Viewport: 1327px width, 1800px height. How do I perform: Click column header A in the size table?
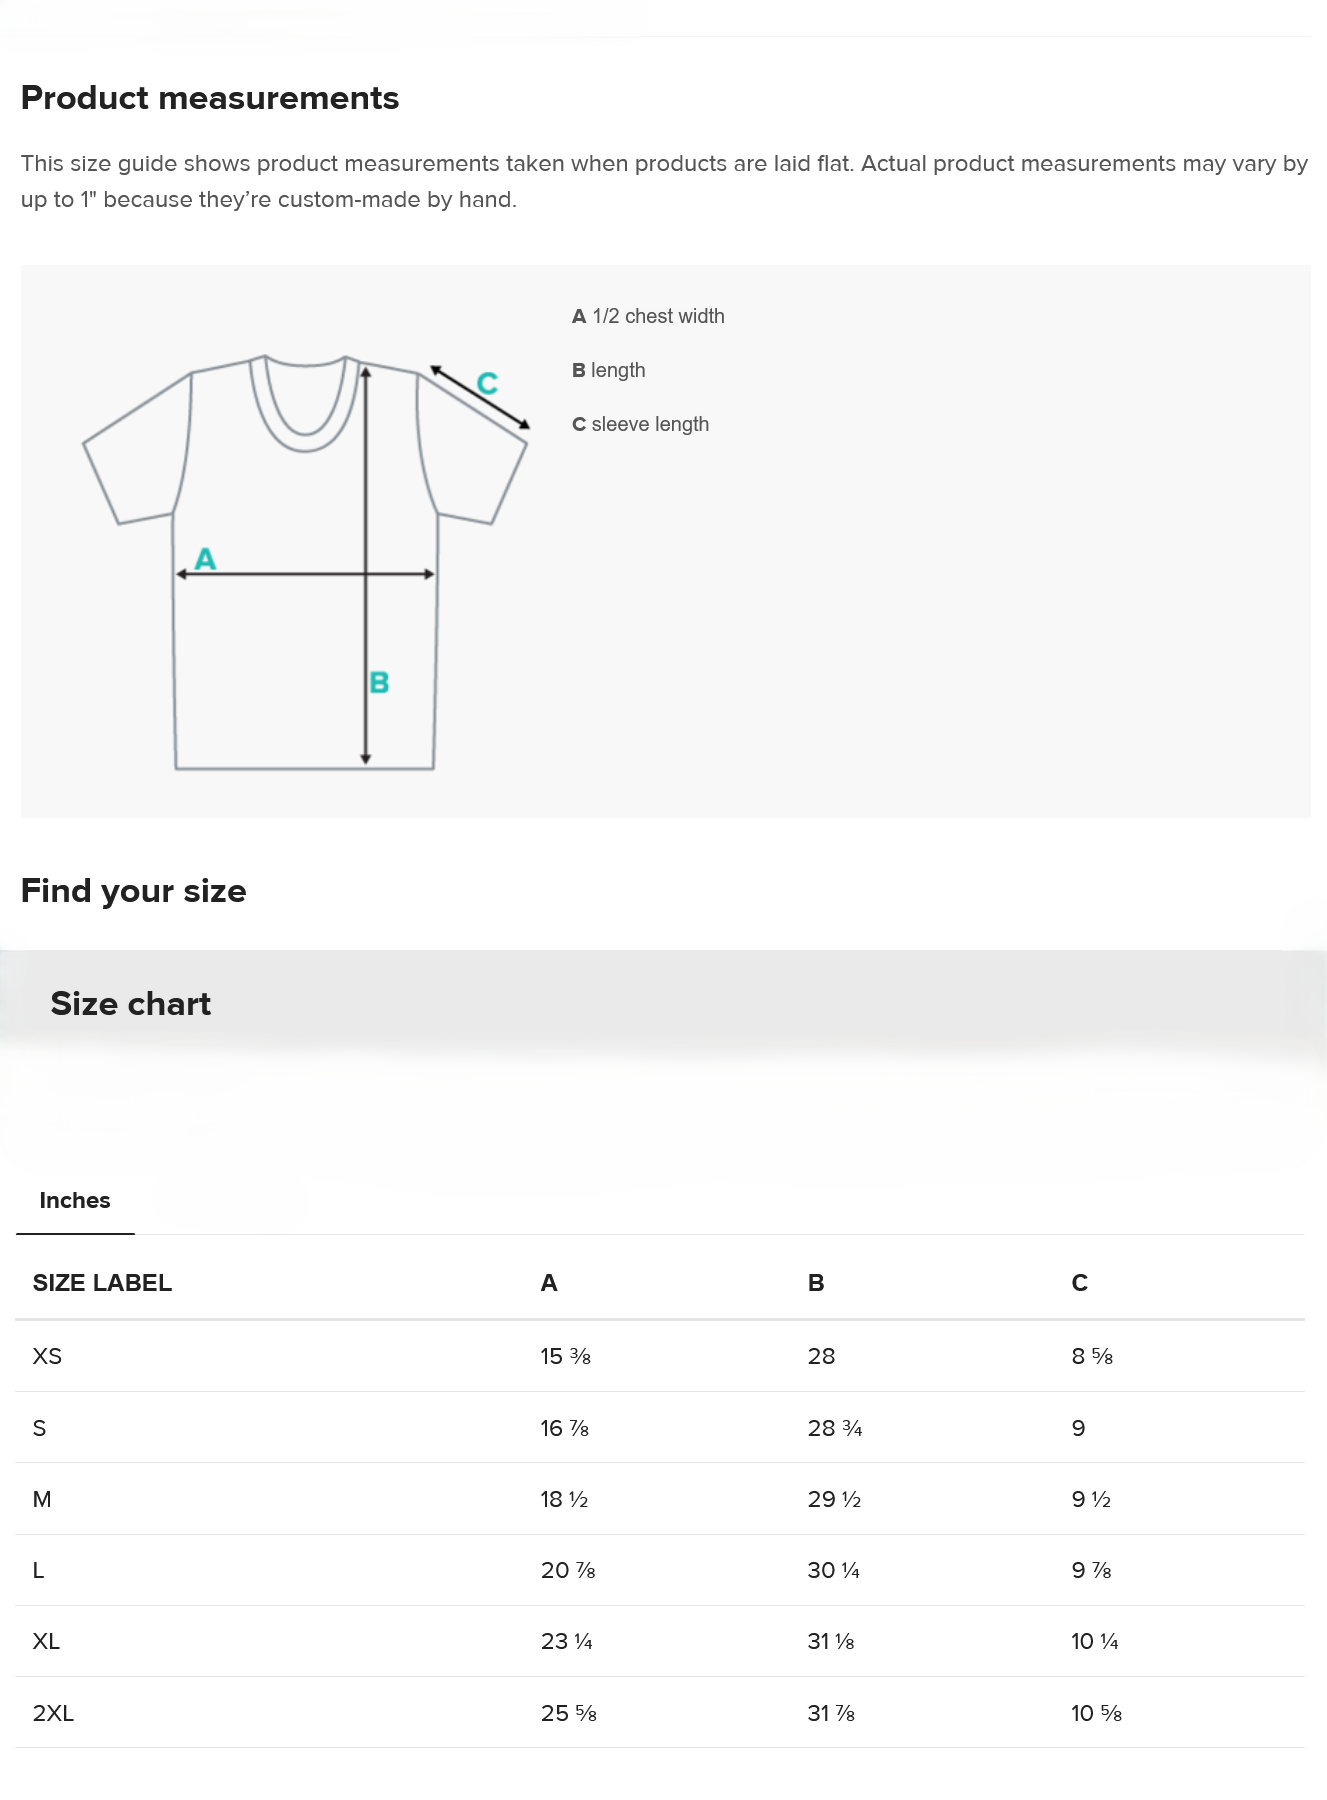pyautogui.click(x=549, y=1283)
